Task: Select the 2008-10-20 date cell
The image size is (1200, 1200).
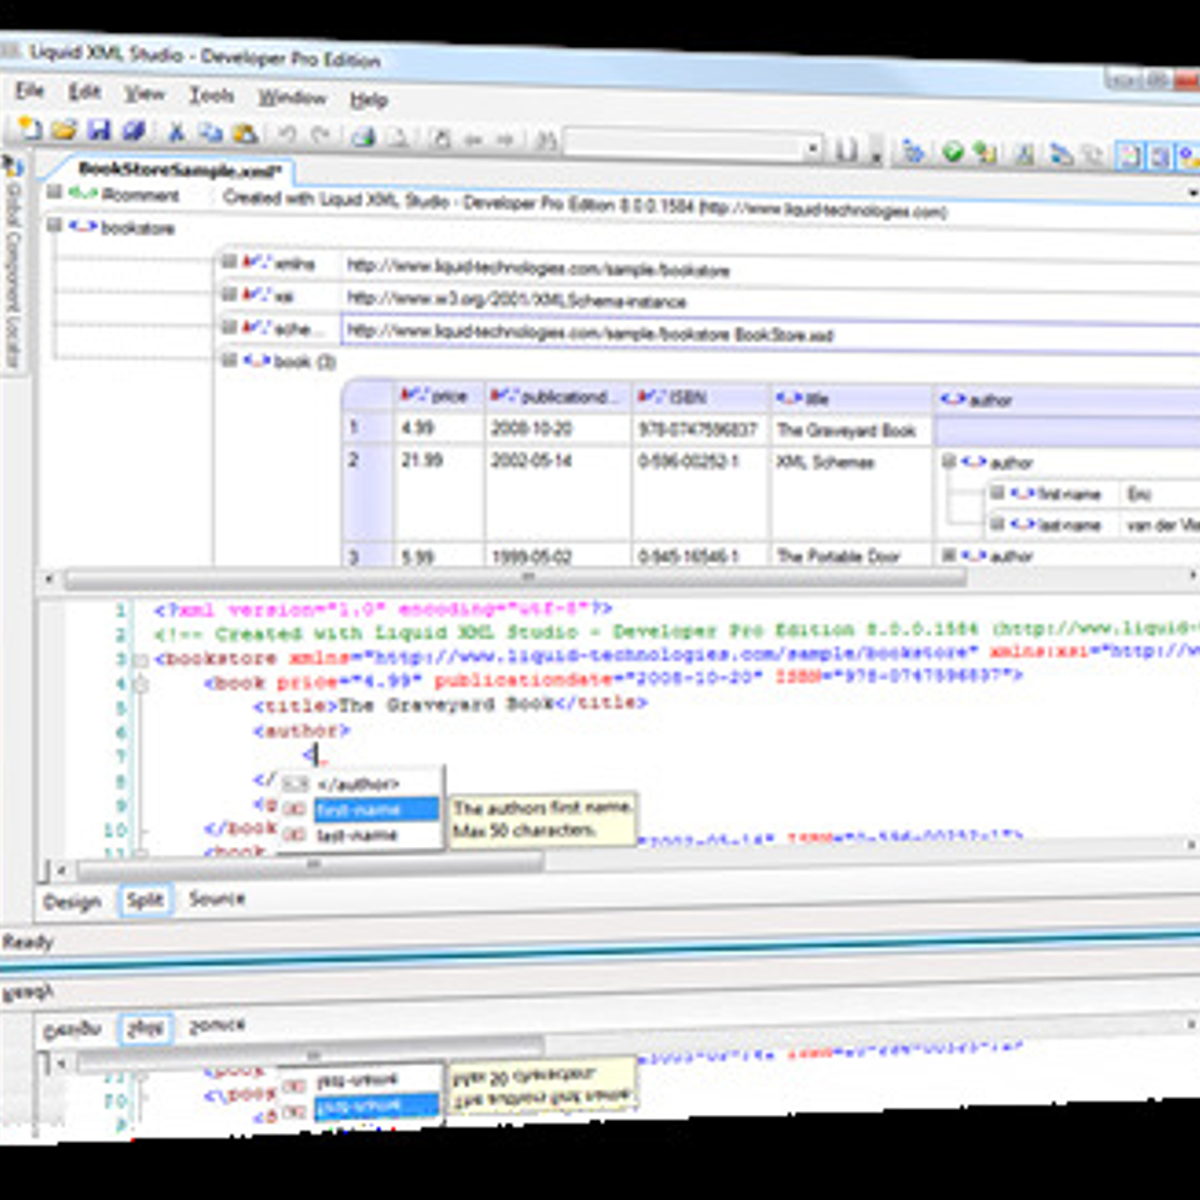Action: pos(558,429)
